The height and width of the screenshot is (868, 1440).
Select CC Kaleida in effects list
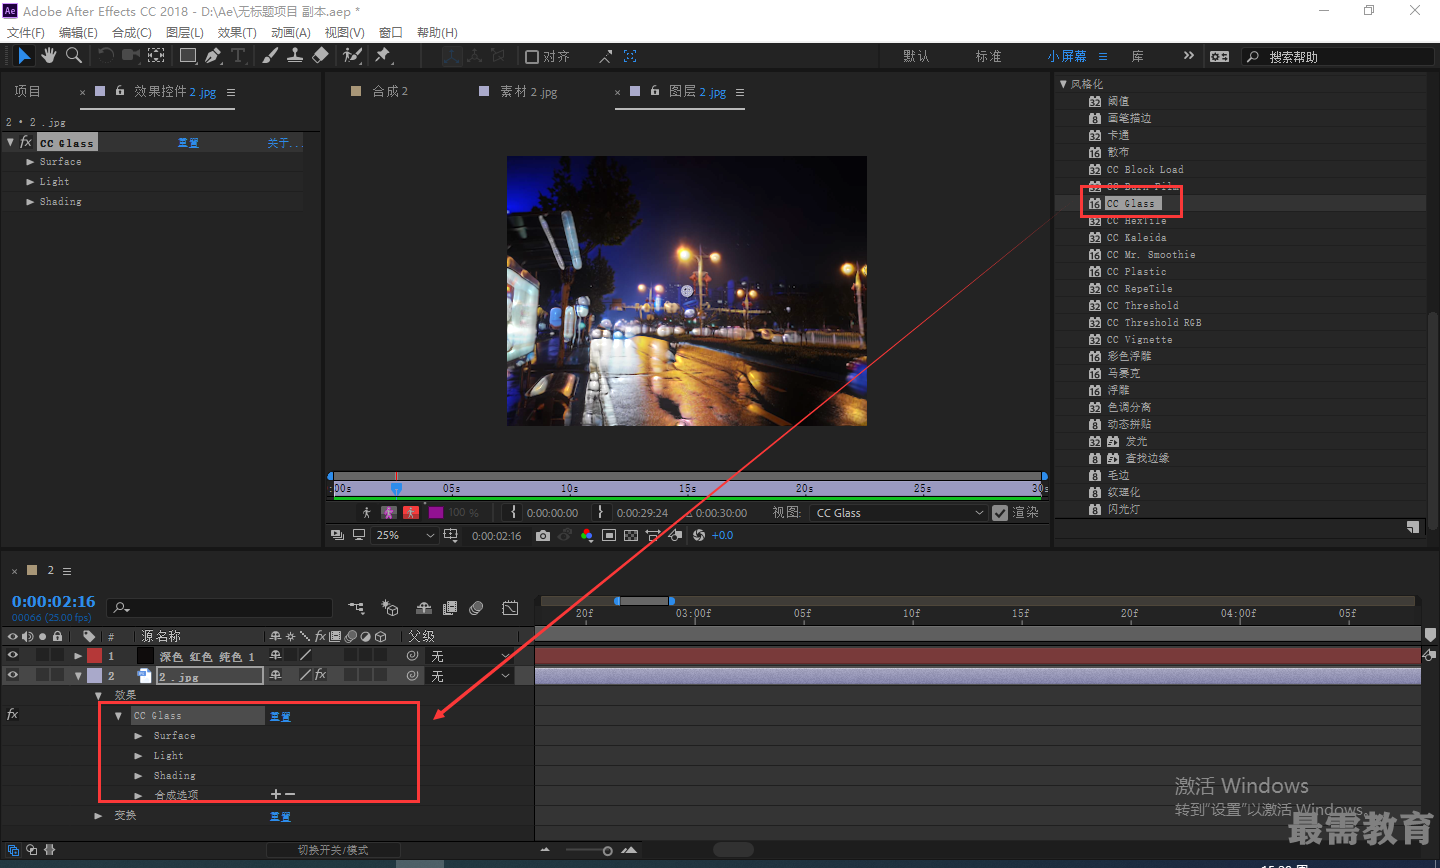tap(1136, 238)
